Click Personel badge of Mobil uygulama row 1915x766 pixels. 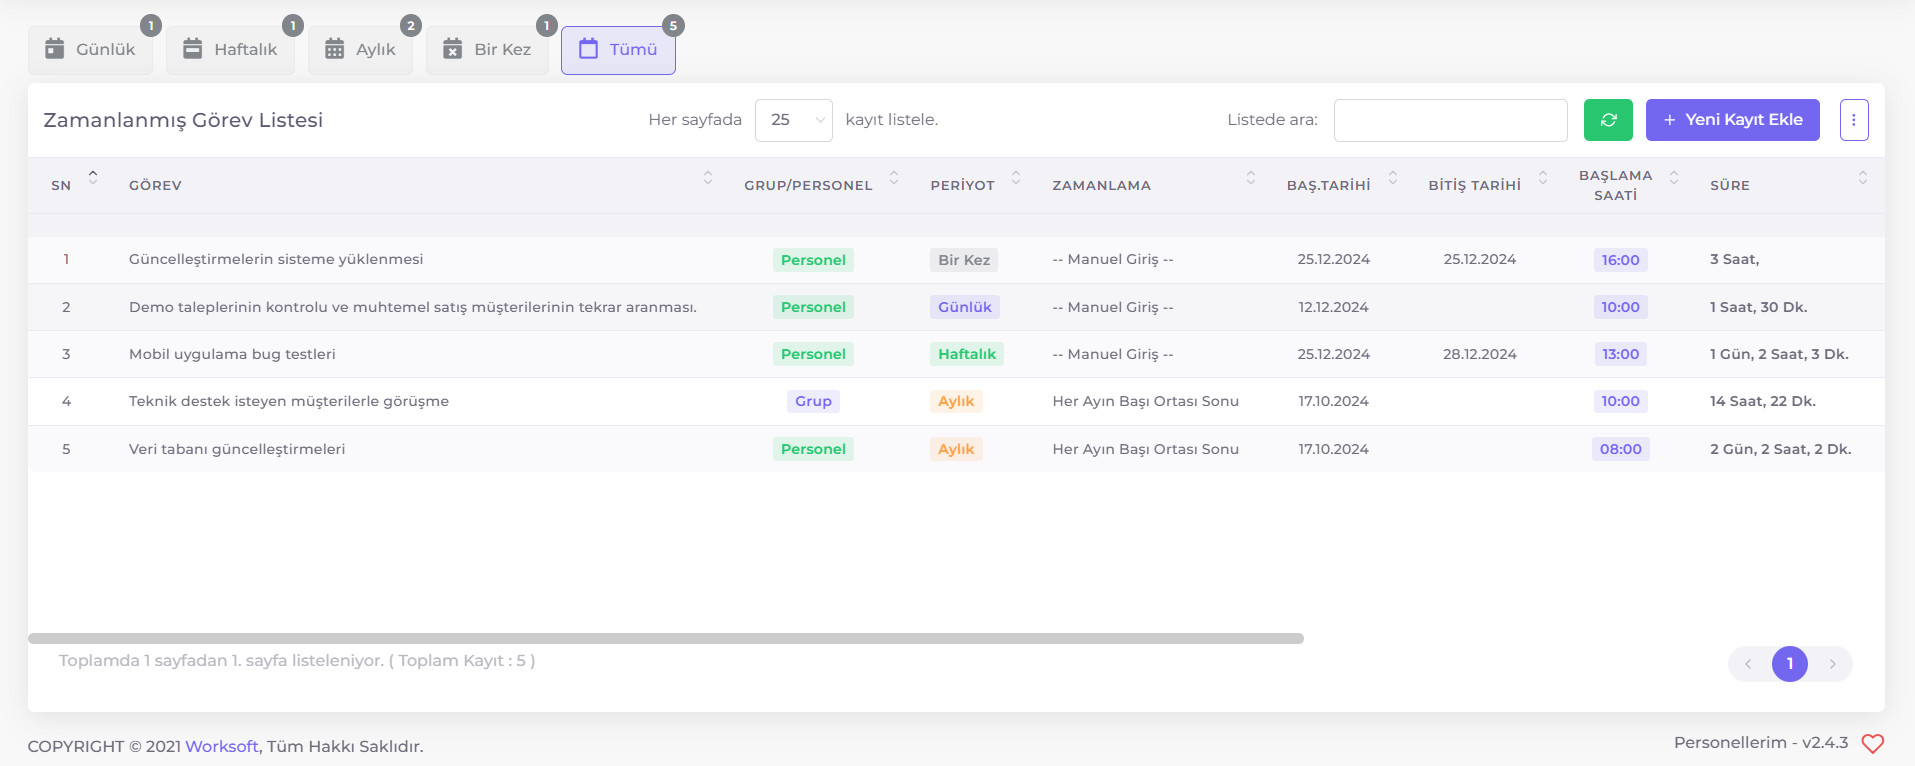[813, 354]
